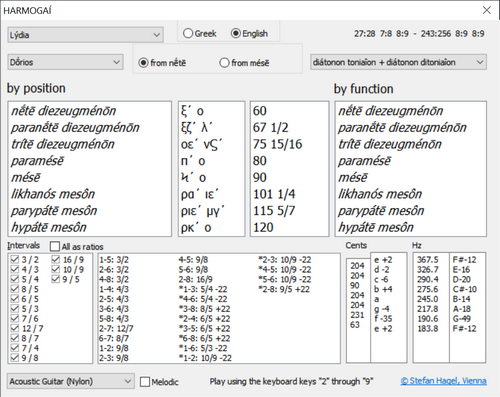Click the value '75 15/16' in numbers list
The image size is (500, 397).
click(x=277, y=144)
